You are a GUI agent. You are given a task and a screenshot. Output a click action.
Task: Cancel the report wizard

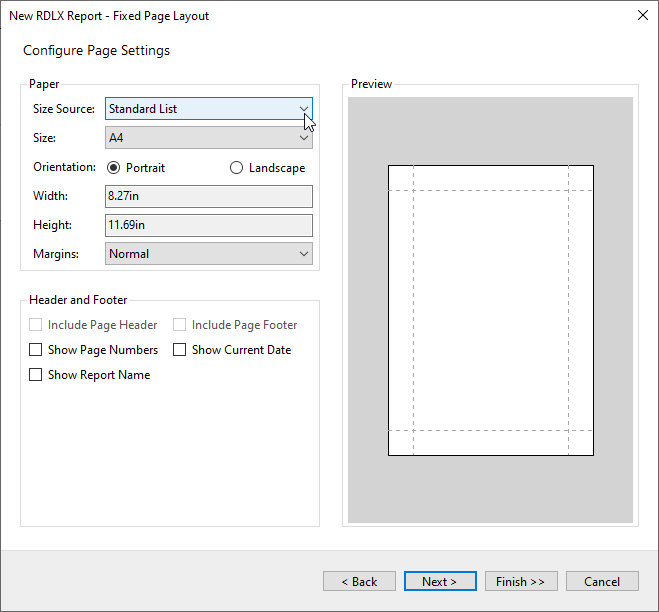602,581
